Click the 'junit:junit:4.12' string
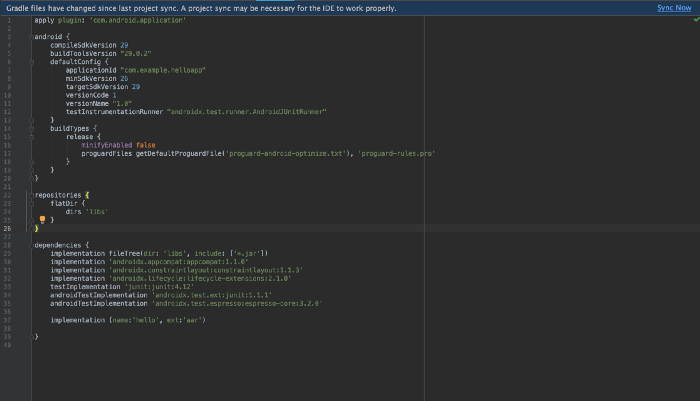 159,287
